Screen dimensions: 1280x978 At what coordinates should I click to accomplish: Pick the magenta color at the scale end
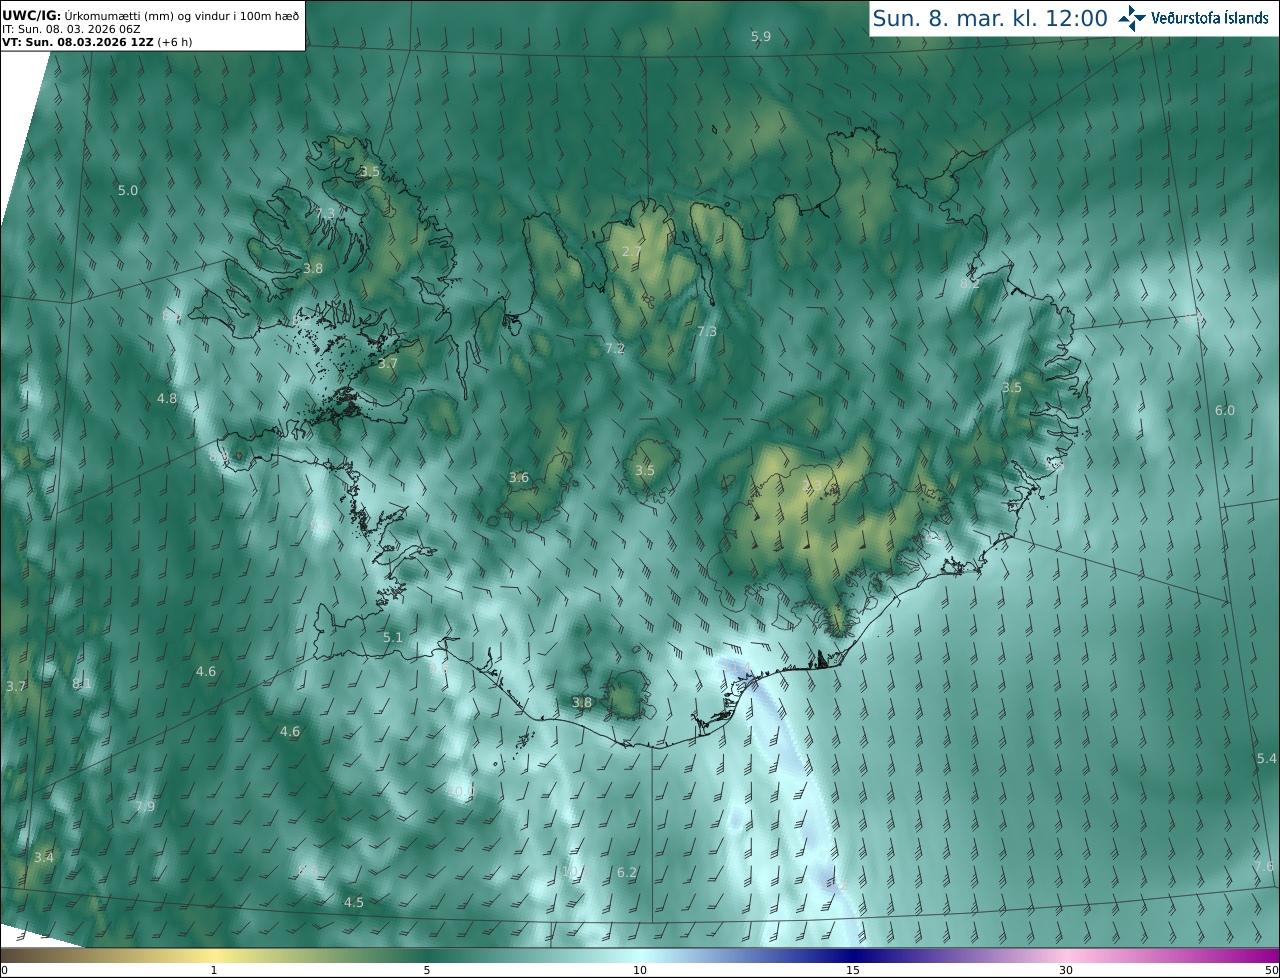pos(1273,955)
